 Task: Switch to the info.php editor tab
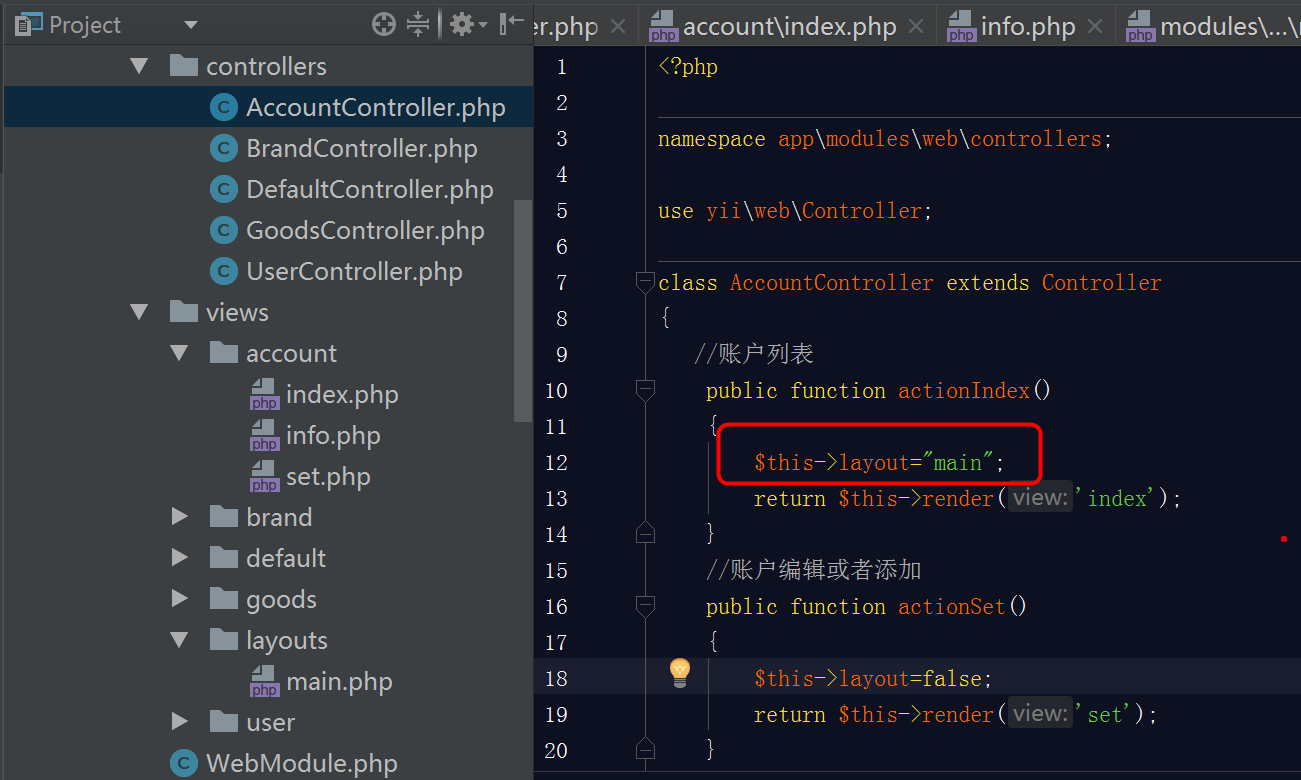pos(1028,26)
